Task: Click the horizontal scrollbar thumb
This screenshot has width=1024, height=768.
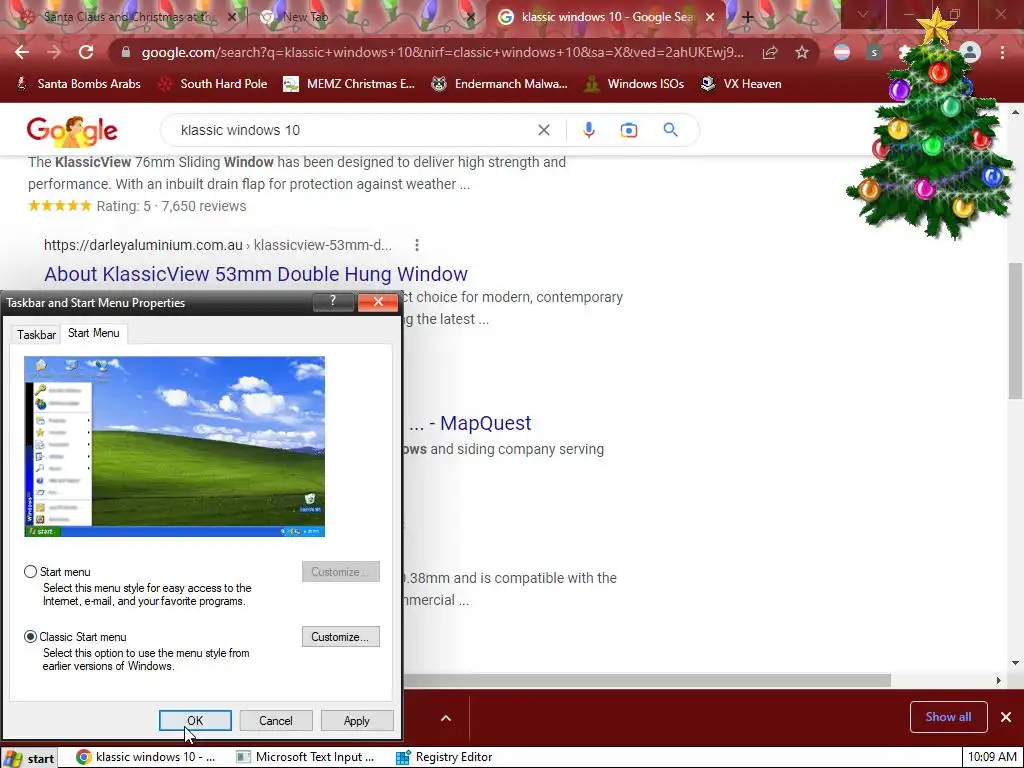Action: point(647,680)
